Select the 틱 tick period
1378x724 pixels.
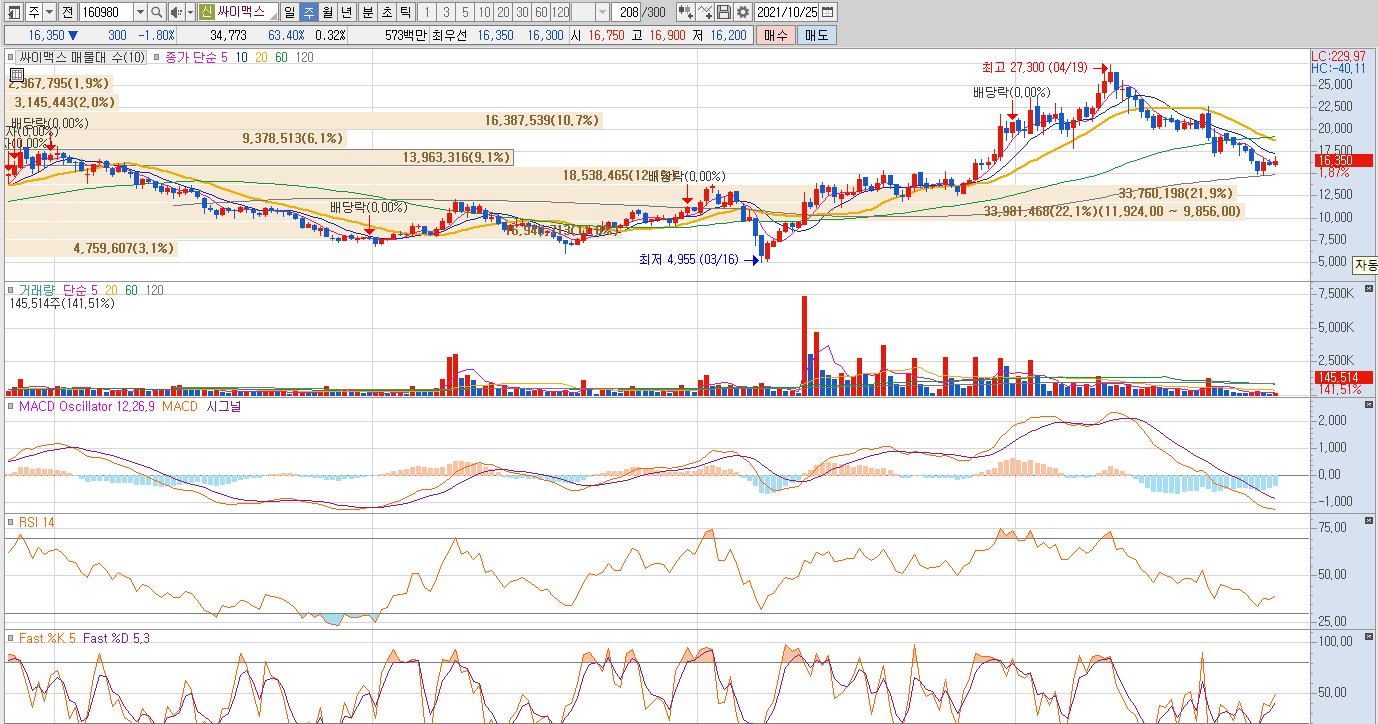[x=404, y=12]
